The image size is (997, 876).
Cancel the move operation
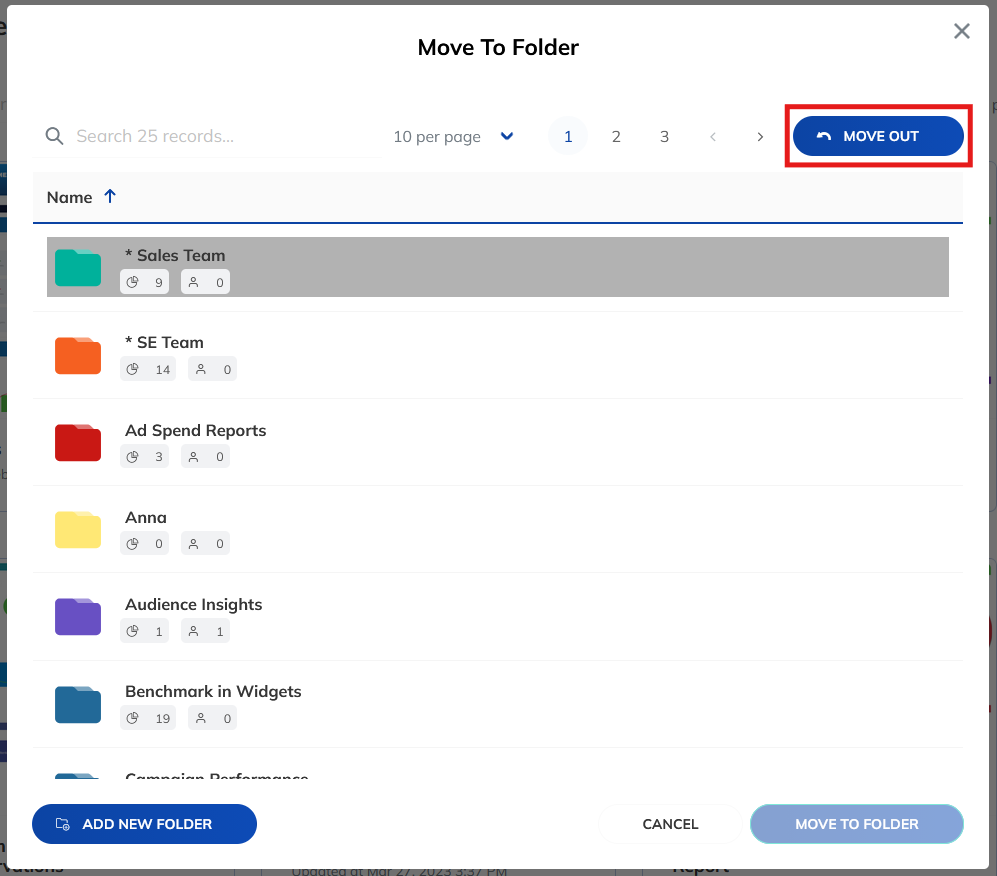coord(670,824)
